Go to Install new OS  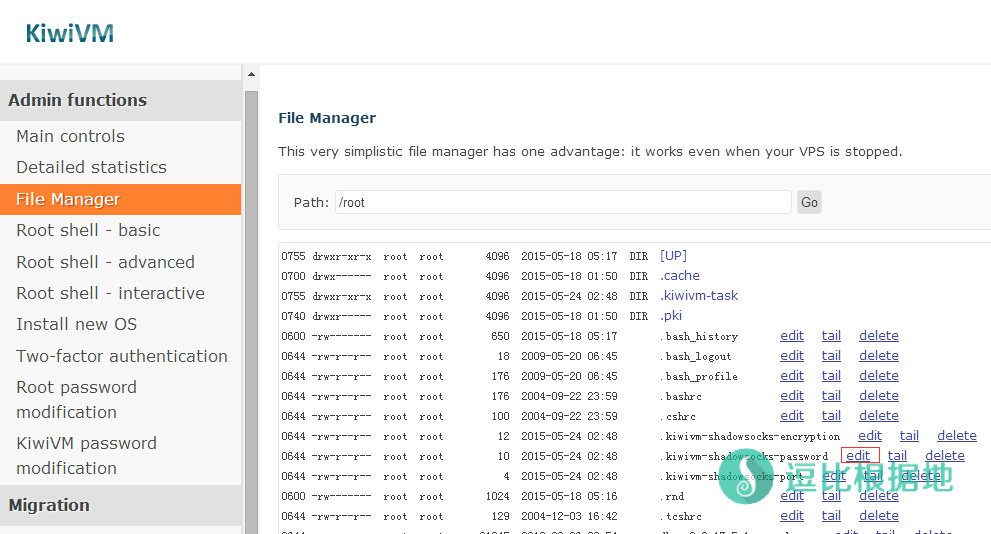point(76,324)
